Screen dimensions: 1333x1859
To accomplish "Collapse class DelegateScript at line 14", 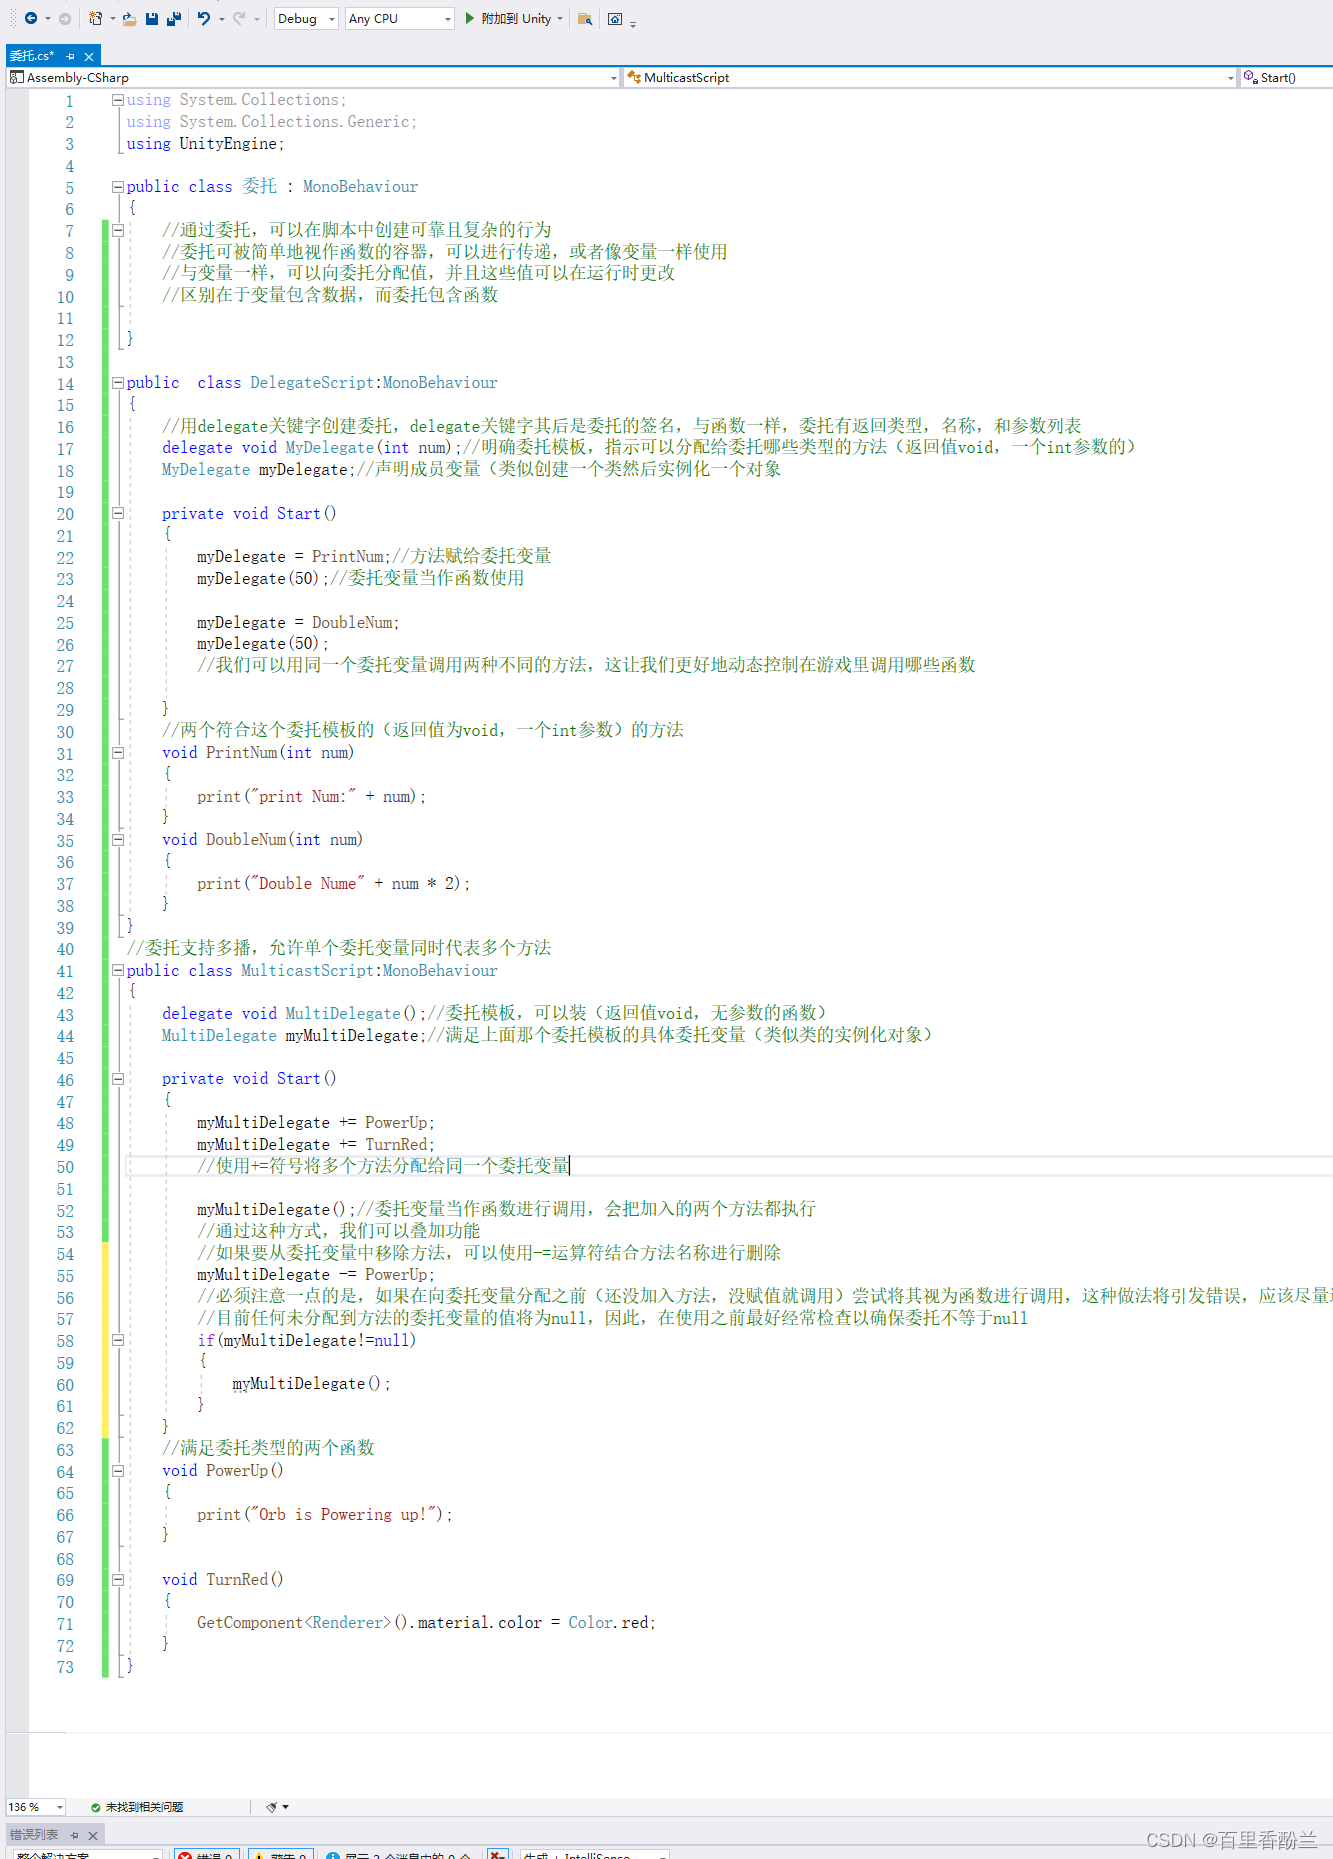I will tap(118, 383).
